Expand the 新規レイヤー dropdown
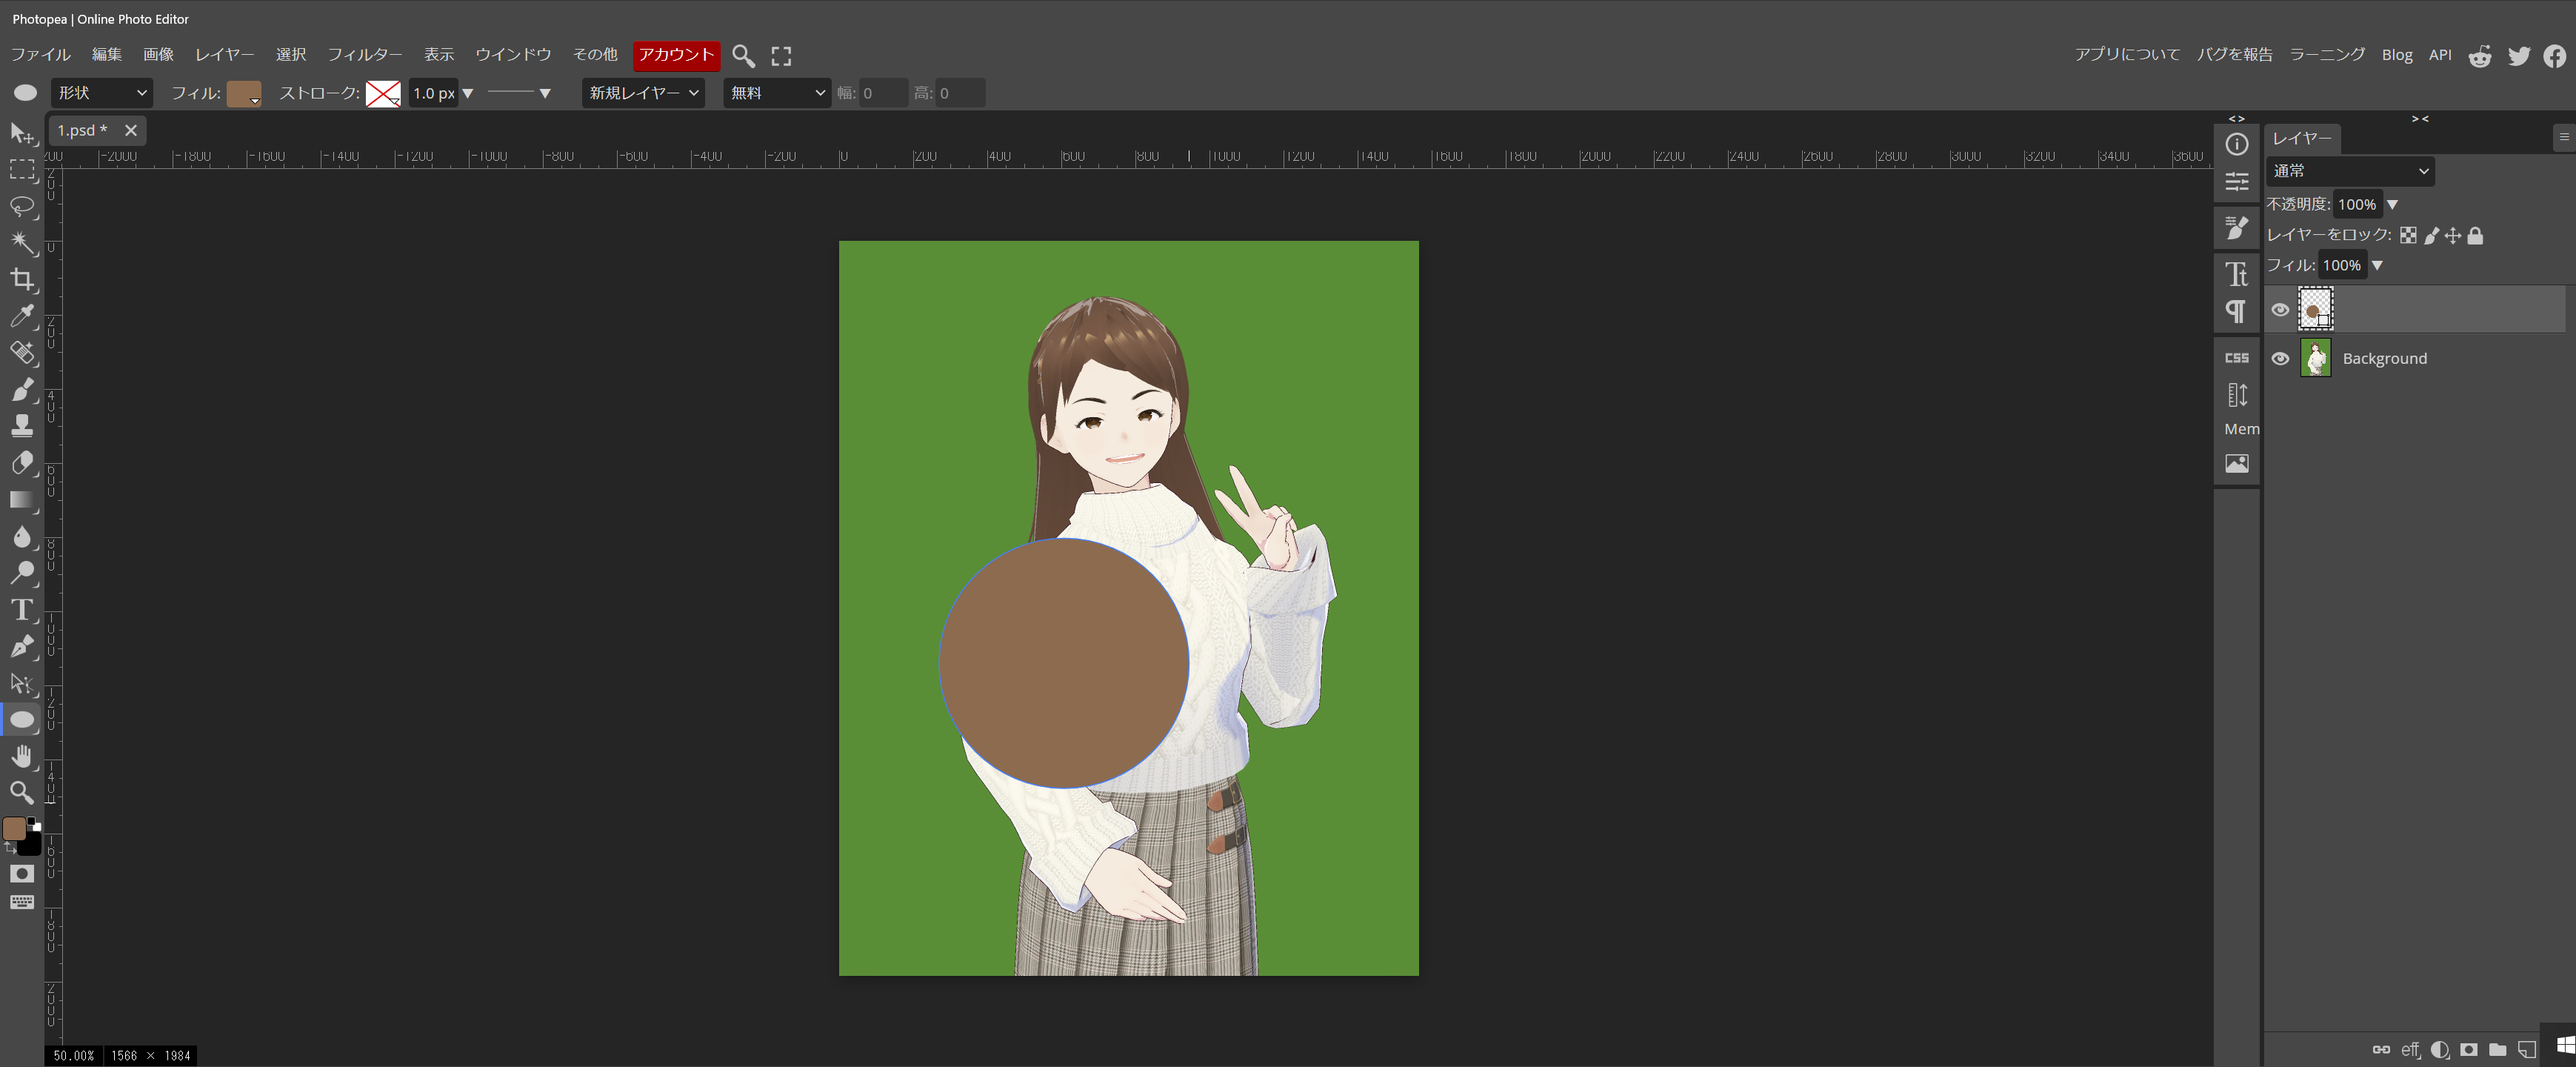 643,93
